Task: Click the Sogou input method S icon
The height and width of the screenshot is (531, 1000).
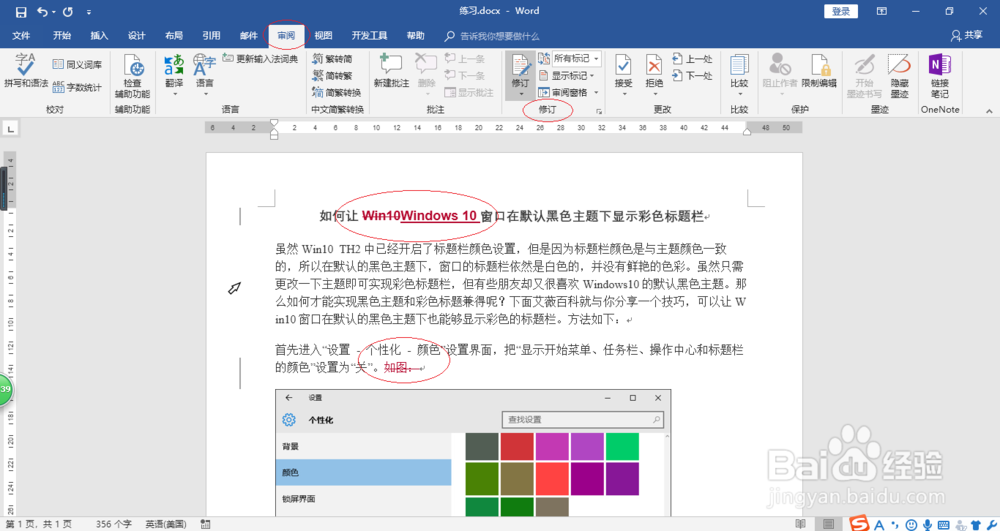Action: tap(860, 524)
